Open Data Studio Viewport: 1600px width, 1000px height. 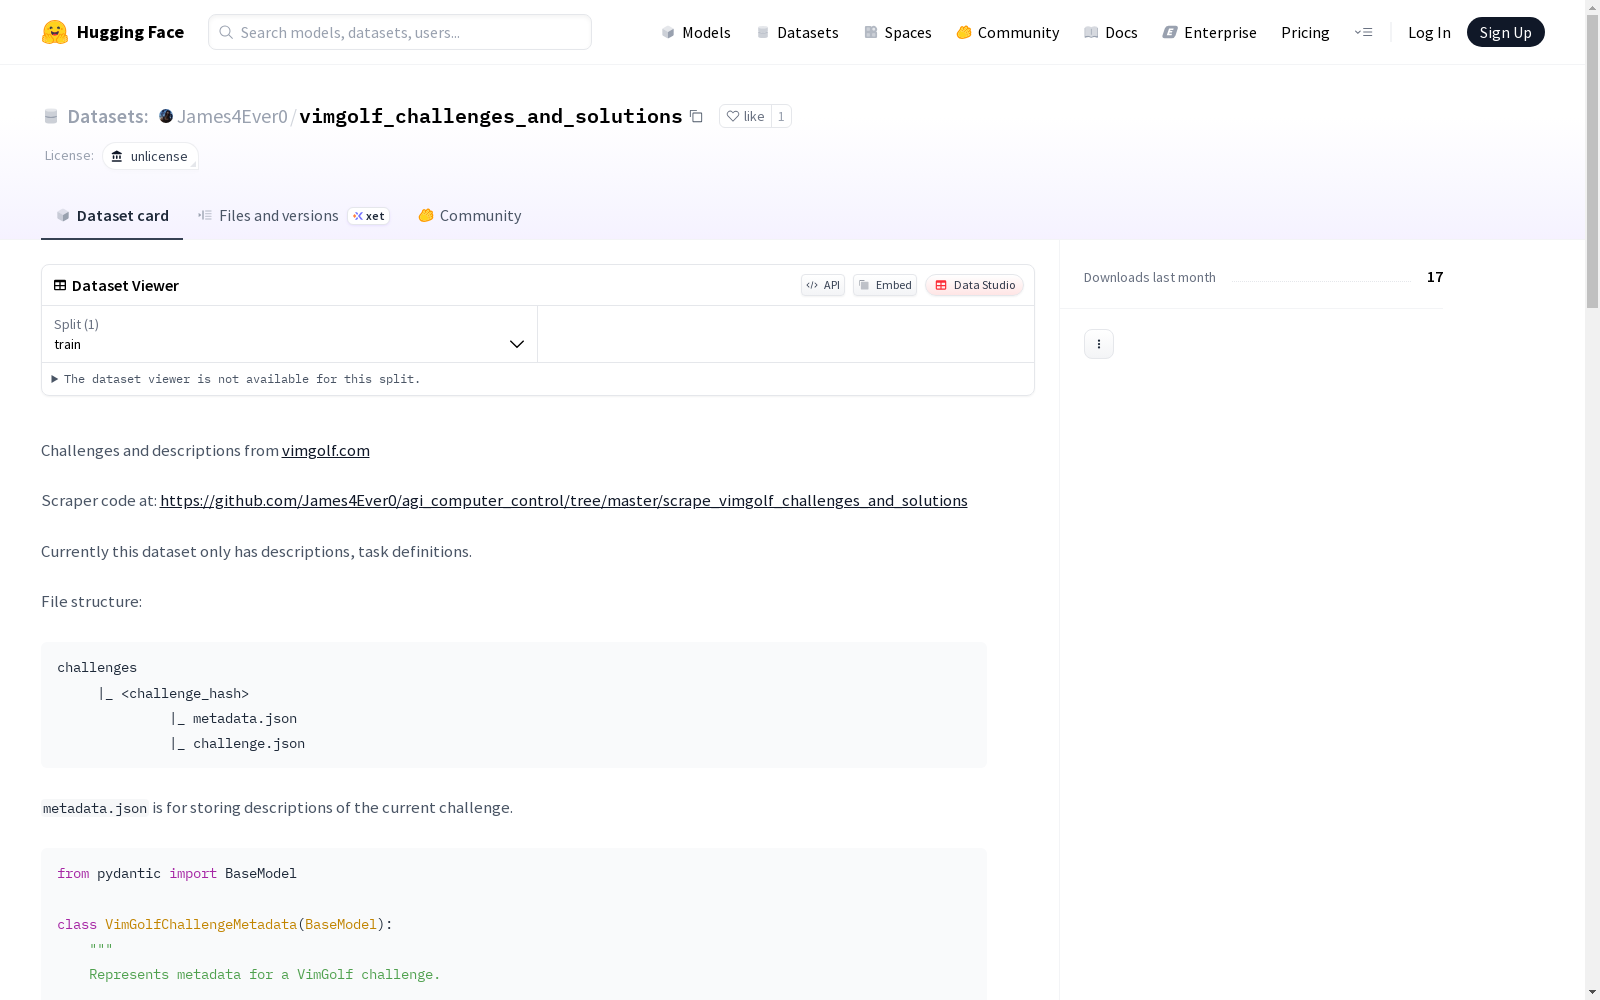974,285
